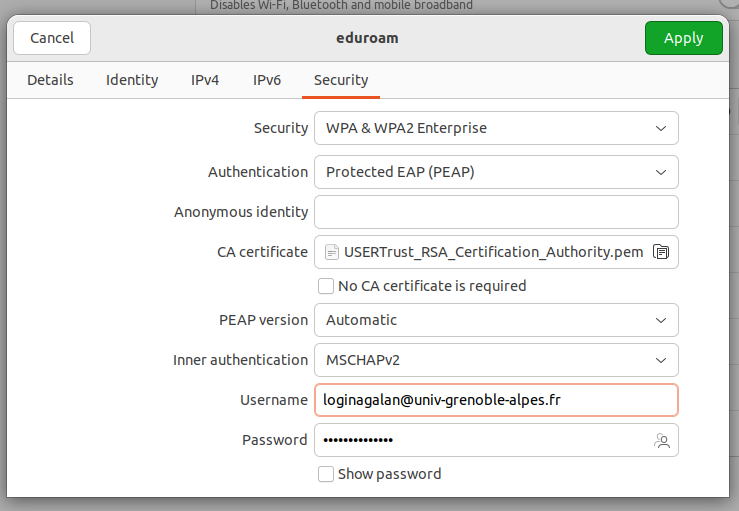Image resolution: width=739 pixels, height=511 pixels.
Task: Click the Anonymous identity text field
Action: [x=496, y=212]
